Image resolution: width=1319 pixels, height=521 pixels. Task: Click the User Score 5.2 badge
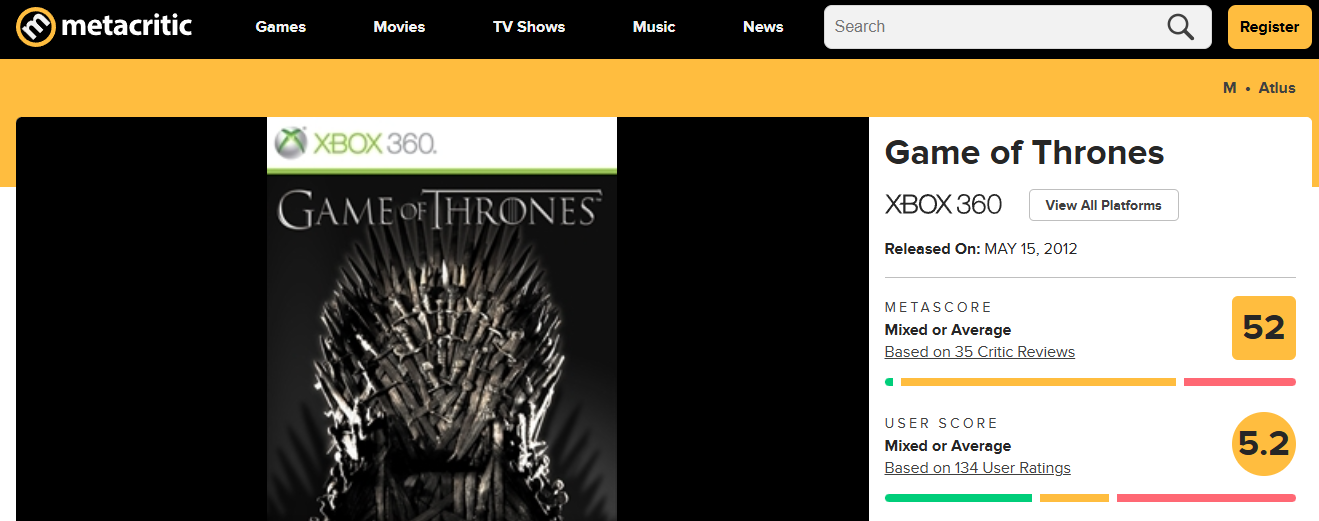pos(1264,444)
